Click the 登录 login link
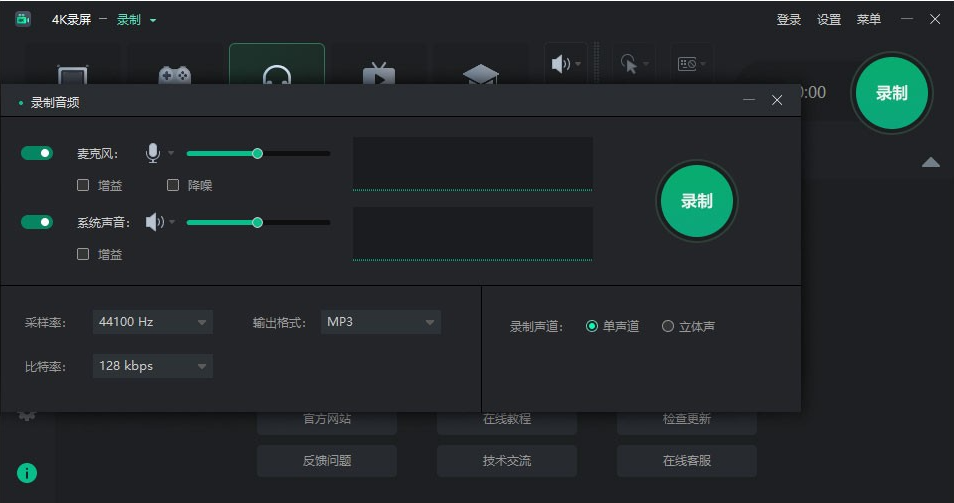The image size is (954, 503). tap(789, 20)
